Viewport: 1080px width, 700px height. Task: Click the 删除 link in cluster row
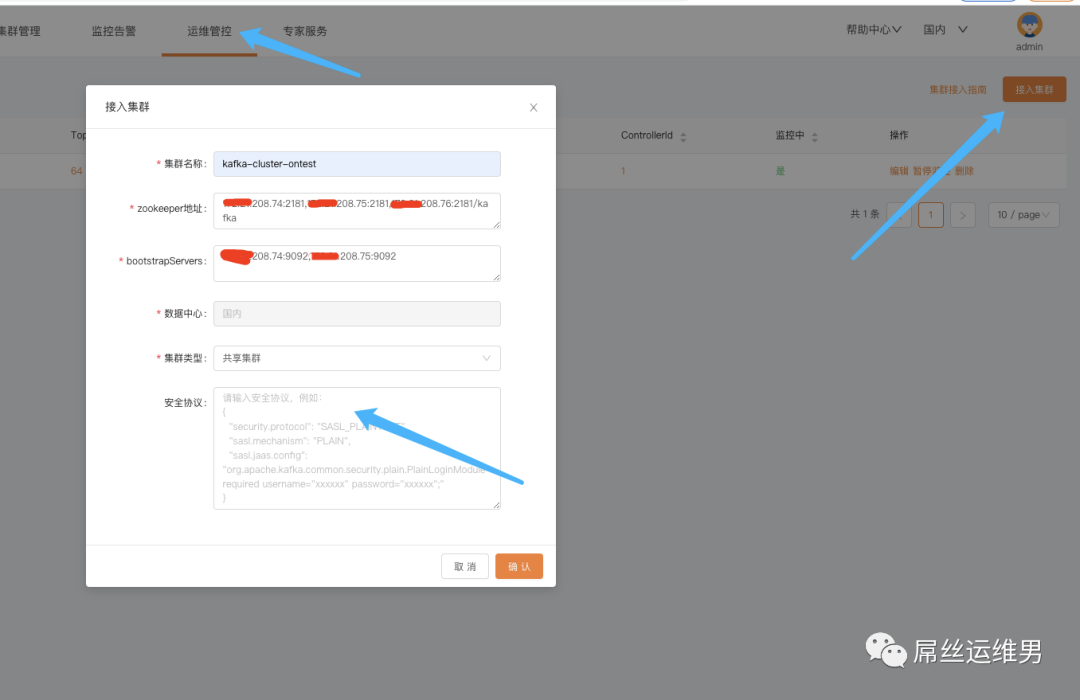964,171
